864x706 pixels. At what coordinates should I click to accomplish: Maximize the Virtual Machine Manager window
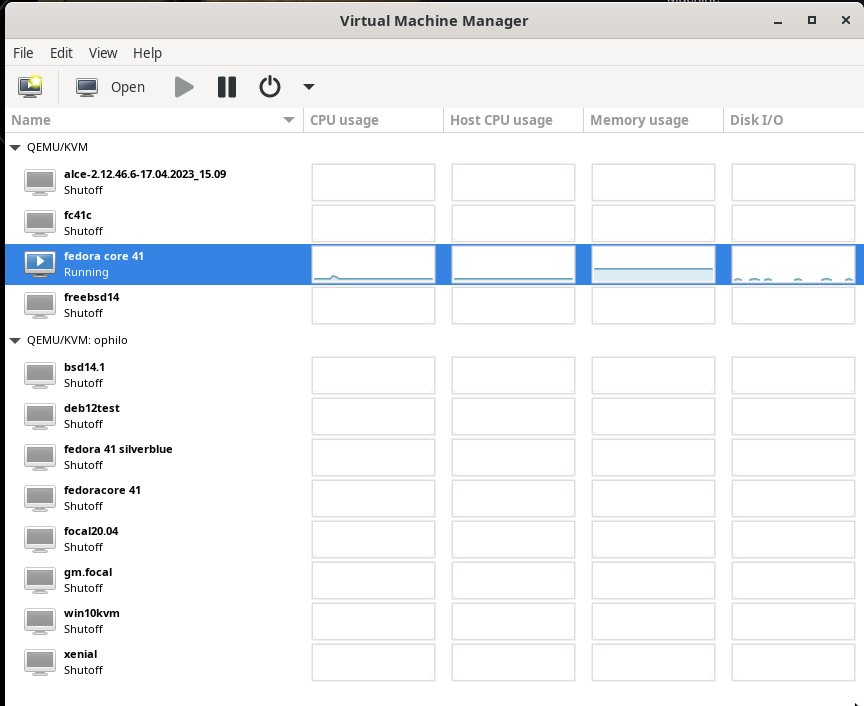point(812,20)
